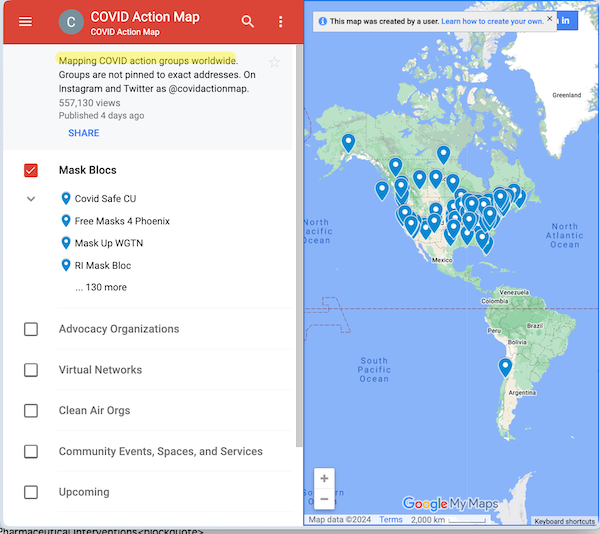Screen dimensions: 600x534
Task: Check the Clean Air Orgs layer
Action: pyautogui.click(x=31, y=411)
